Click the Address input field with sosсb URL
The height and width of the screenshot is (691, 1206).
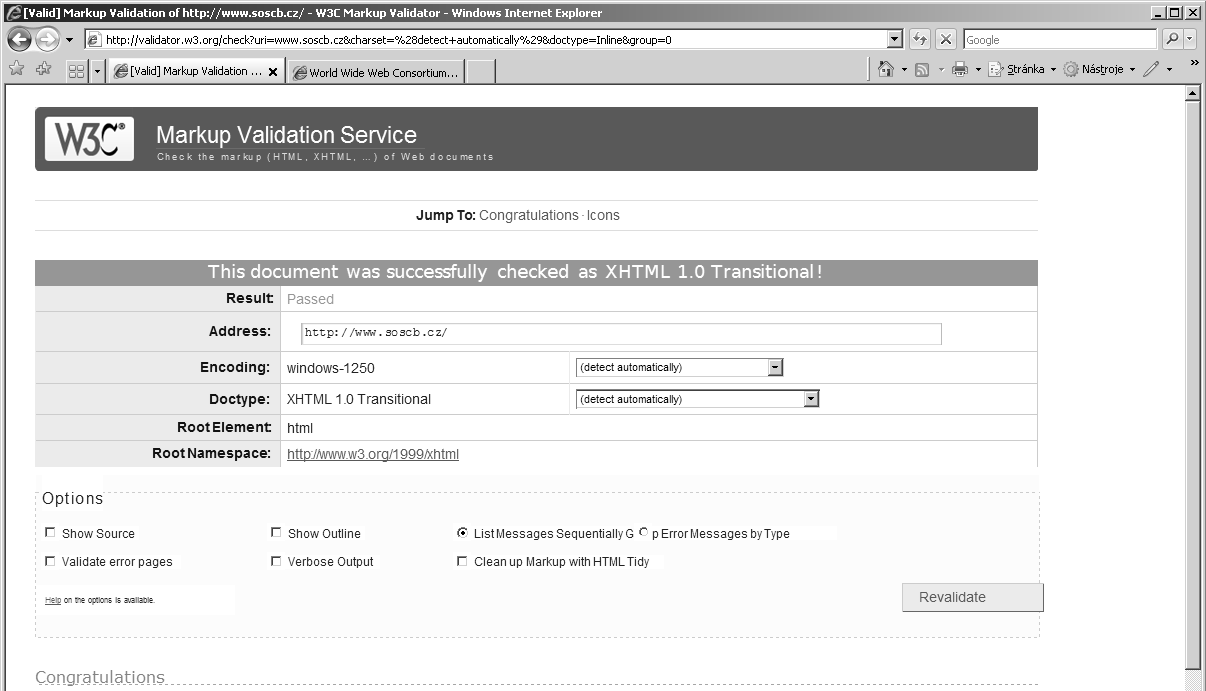(x=621, y=333)
